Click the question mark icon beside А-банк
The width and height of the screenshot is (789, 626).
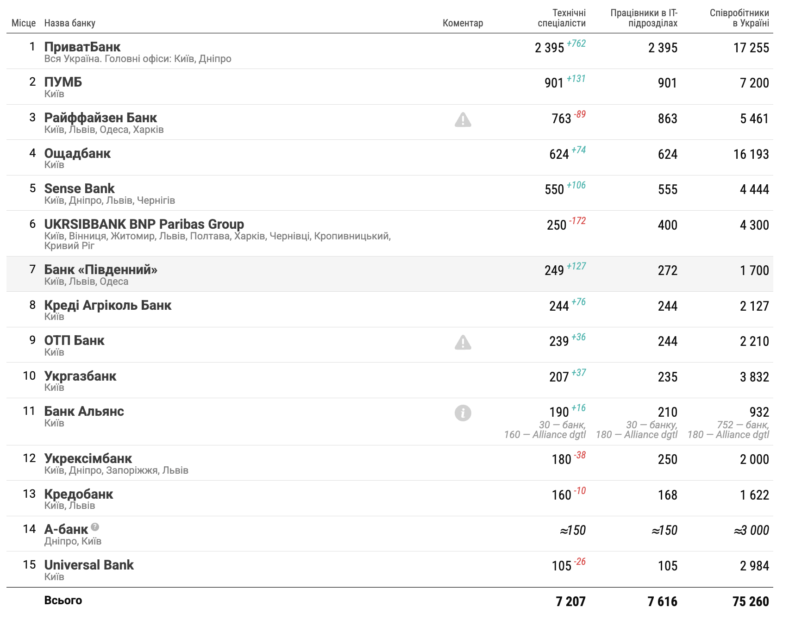pos(95,526)
